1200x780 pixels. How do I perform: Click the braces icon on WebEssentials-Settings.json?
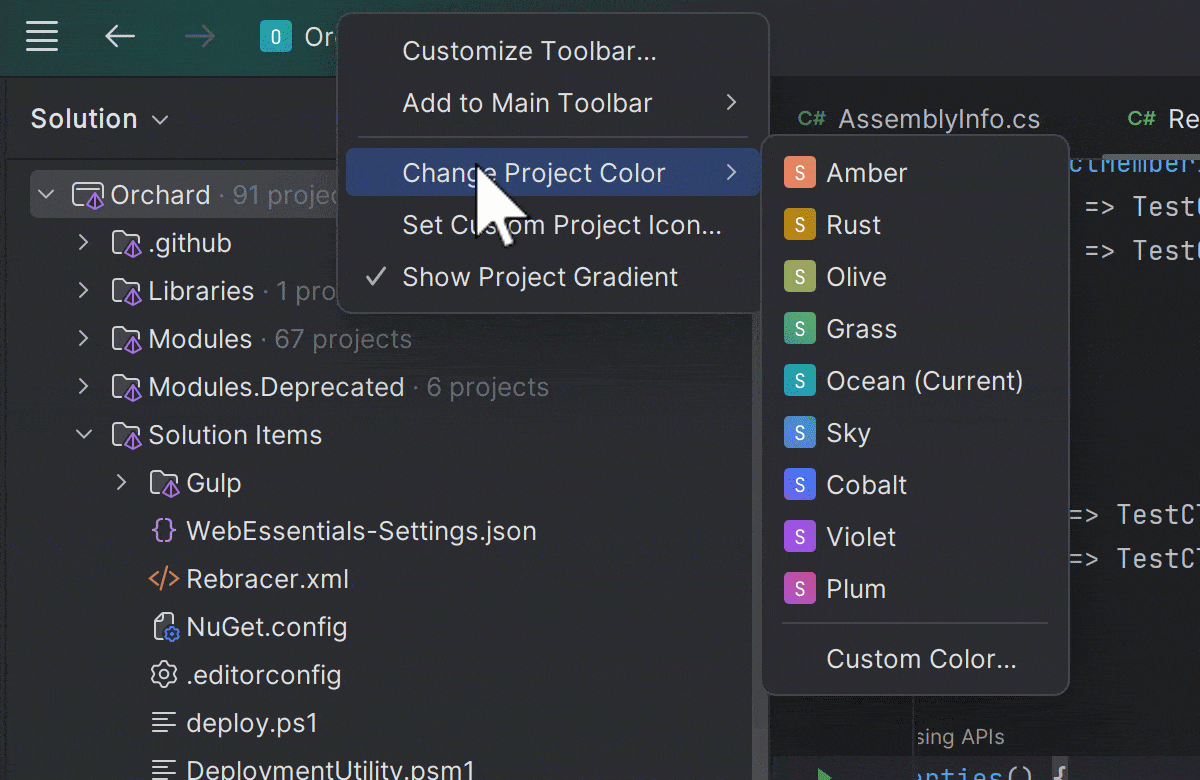(x=163, y=530)
